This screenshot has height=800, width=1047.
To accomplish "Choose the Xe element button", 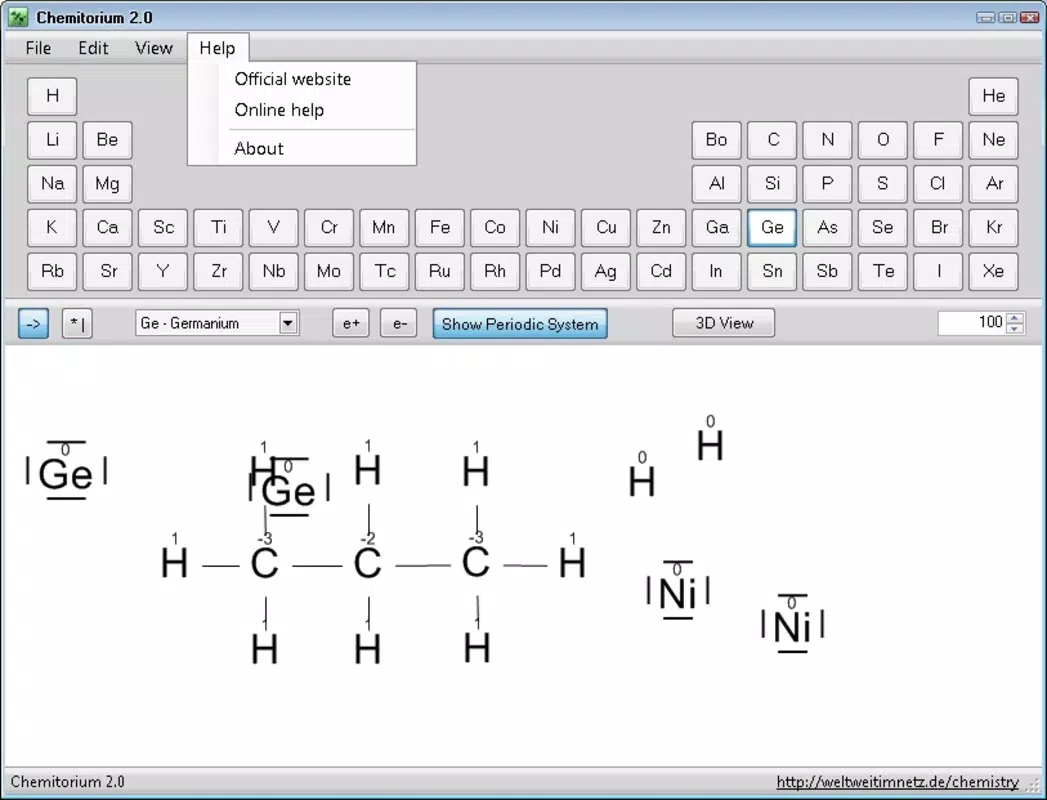I will [x=994, y=272].
